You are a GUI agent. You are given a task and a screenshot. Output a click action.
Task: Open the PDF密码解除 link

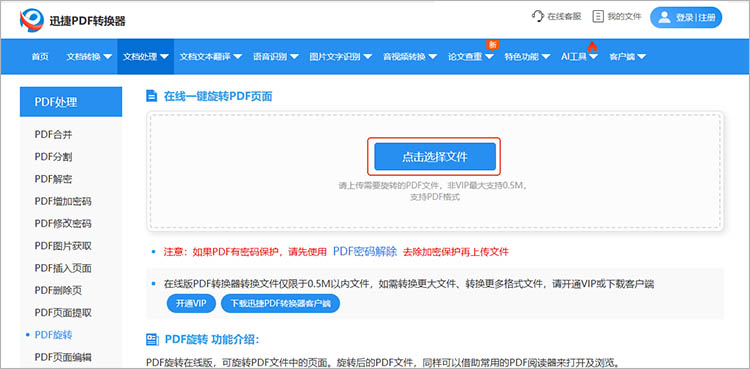pos(365,251)
